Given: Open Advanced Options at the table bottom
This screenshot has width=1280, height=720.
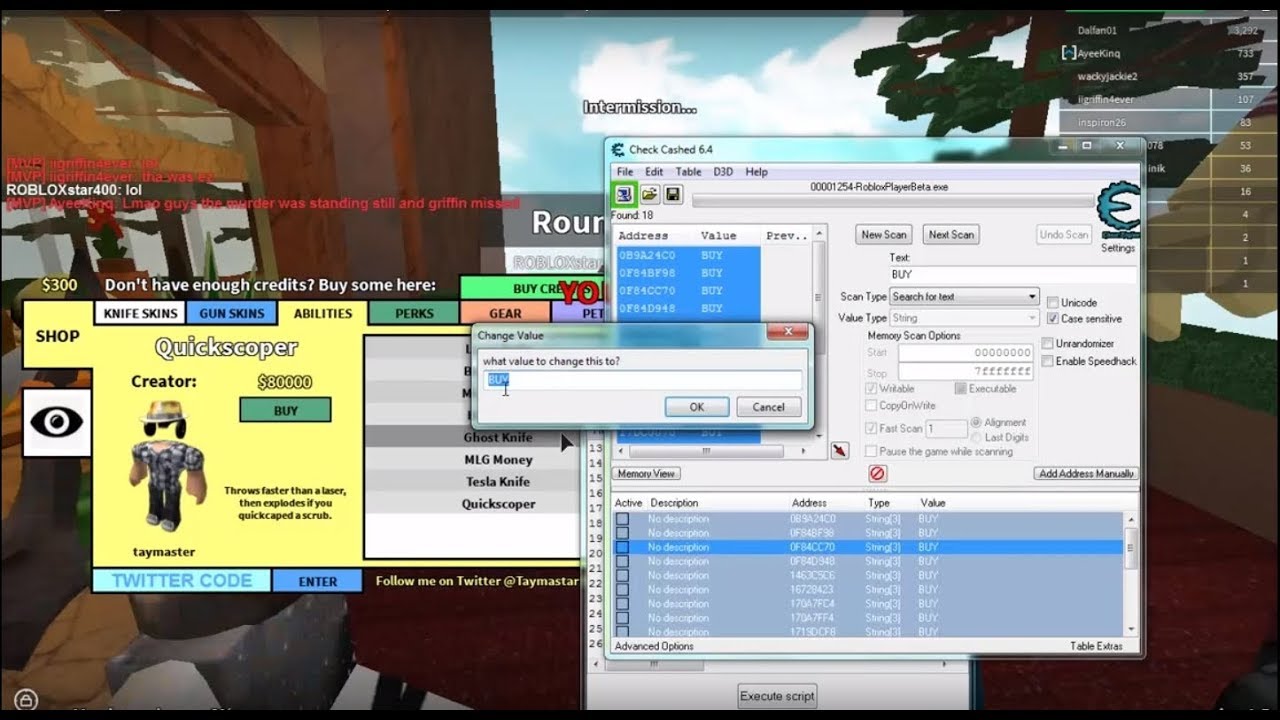Looking at the screenshot, I should pyautogui.click(x=654, y=646).
